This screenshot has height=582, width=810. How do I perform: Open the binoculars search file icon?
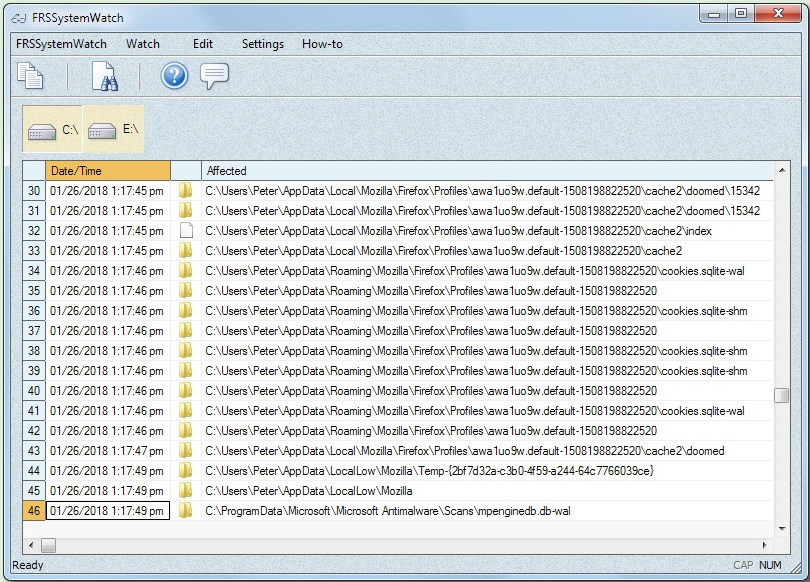104,76
